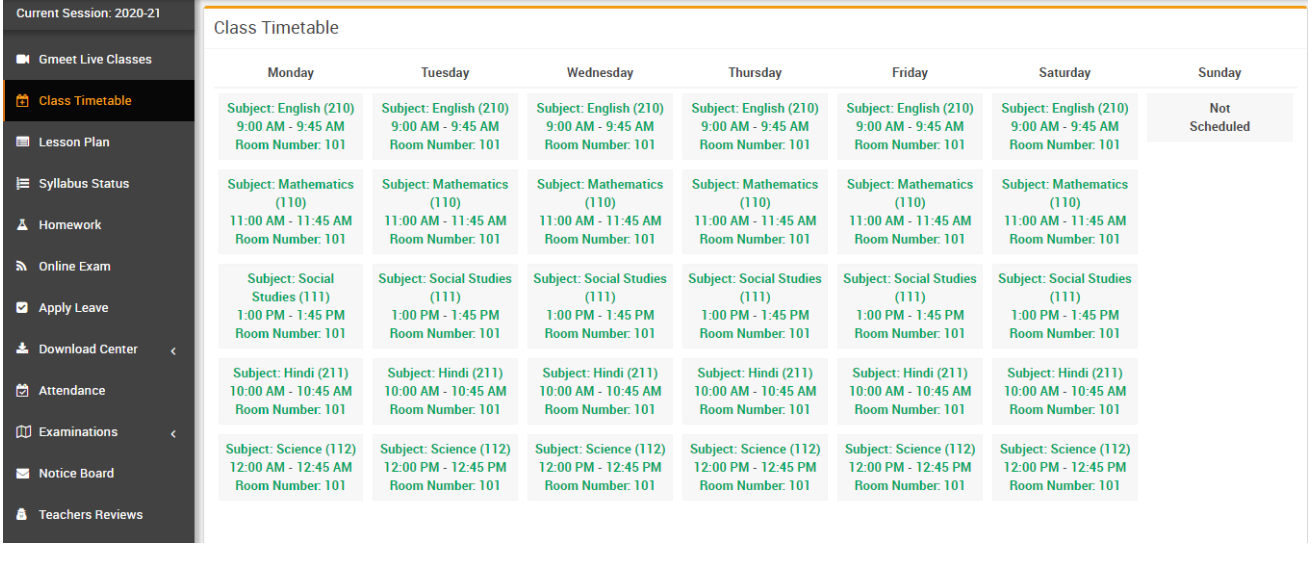Click the Notice Board envelope icon
The width and height of the screenshot is (1312, 569).
[x=23, y=474]
